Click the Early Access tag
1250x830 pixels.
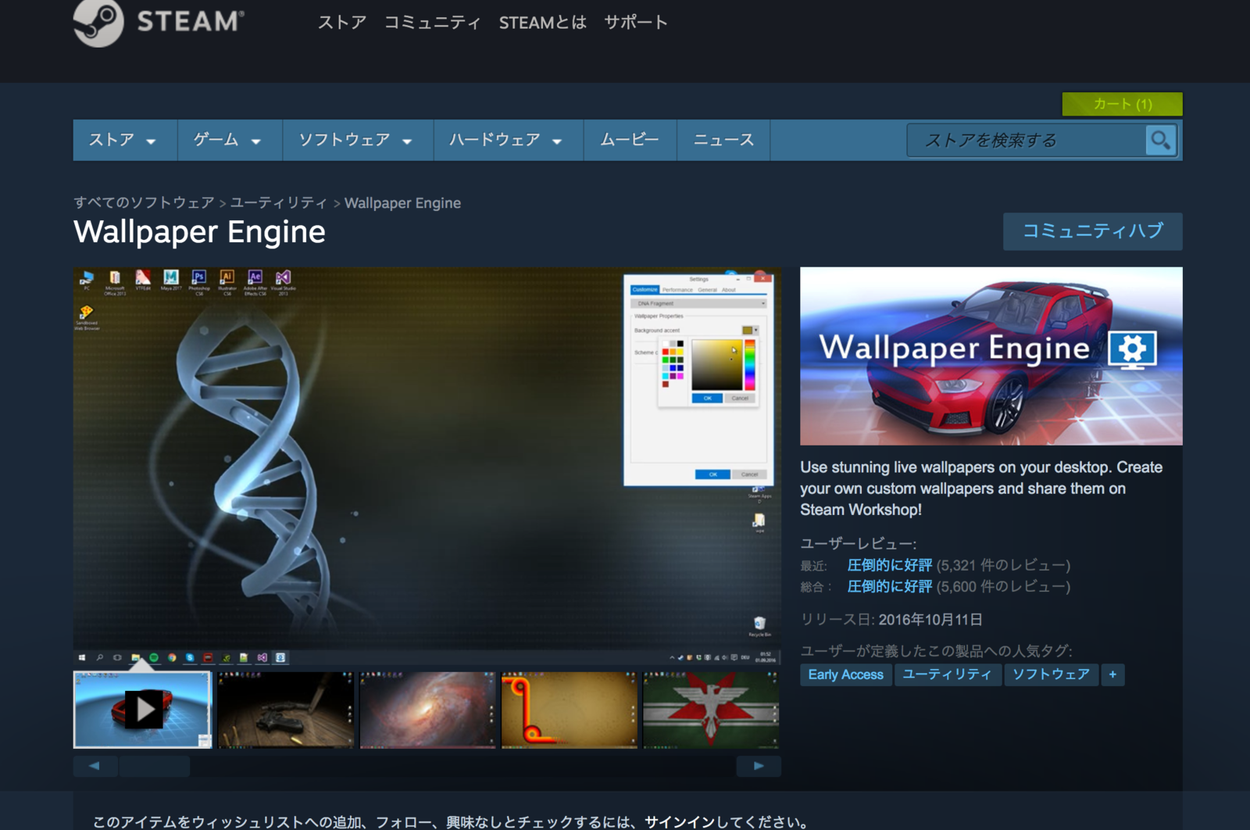pos(845,675)
